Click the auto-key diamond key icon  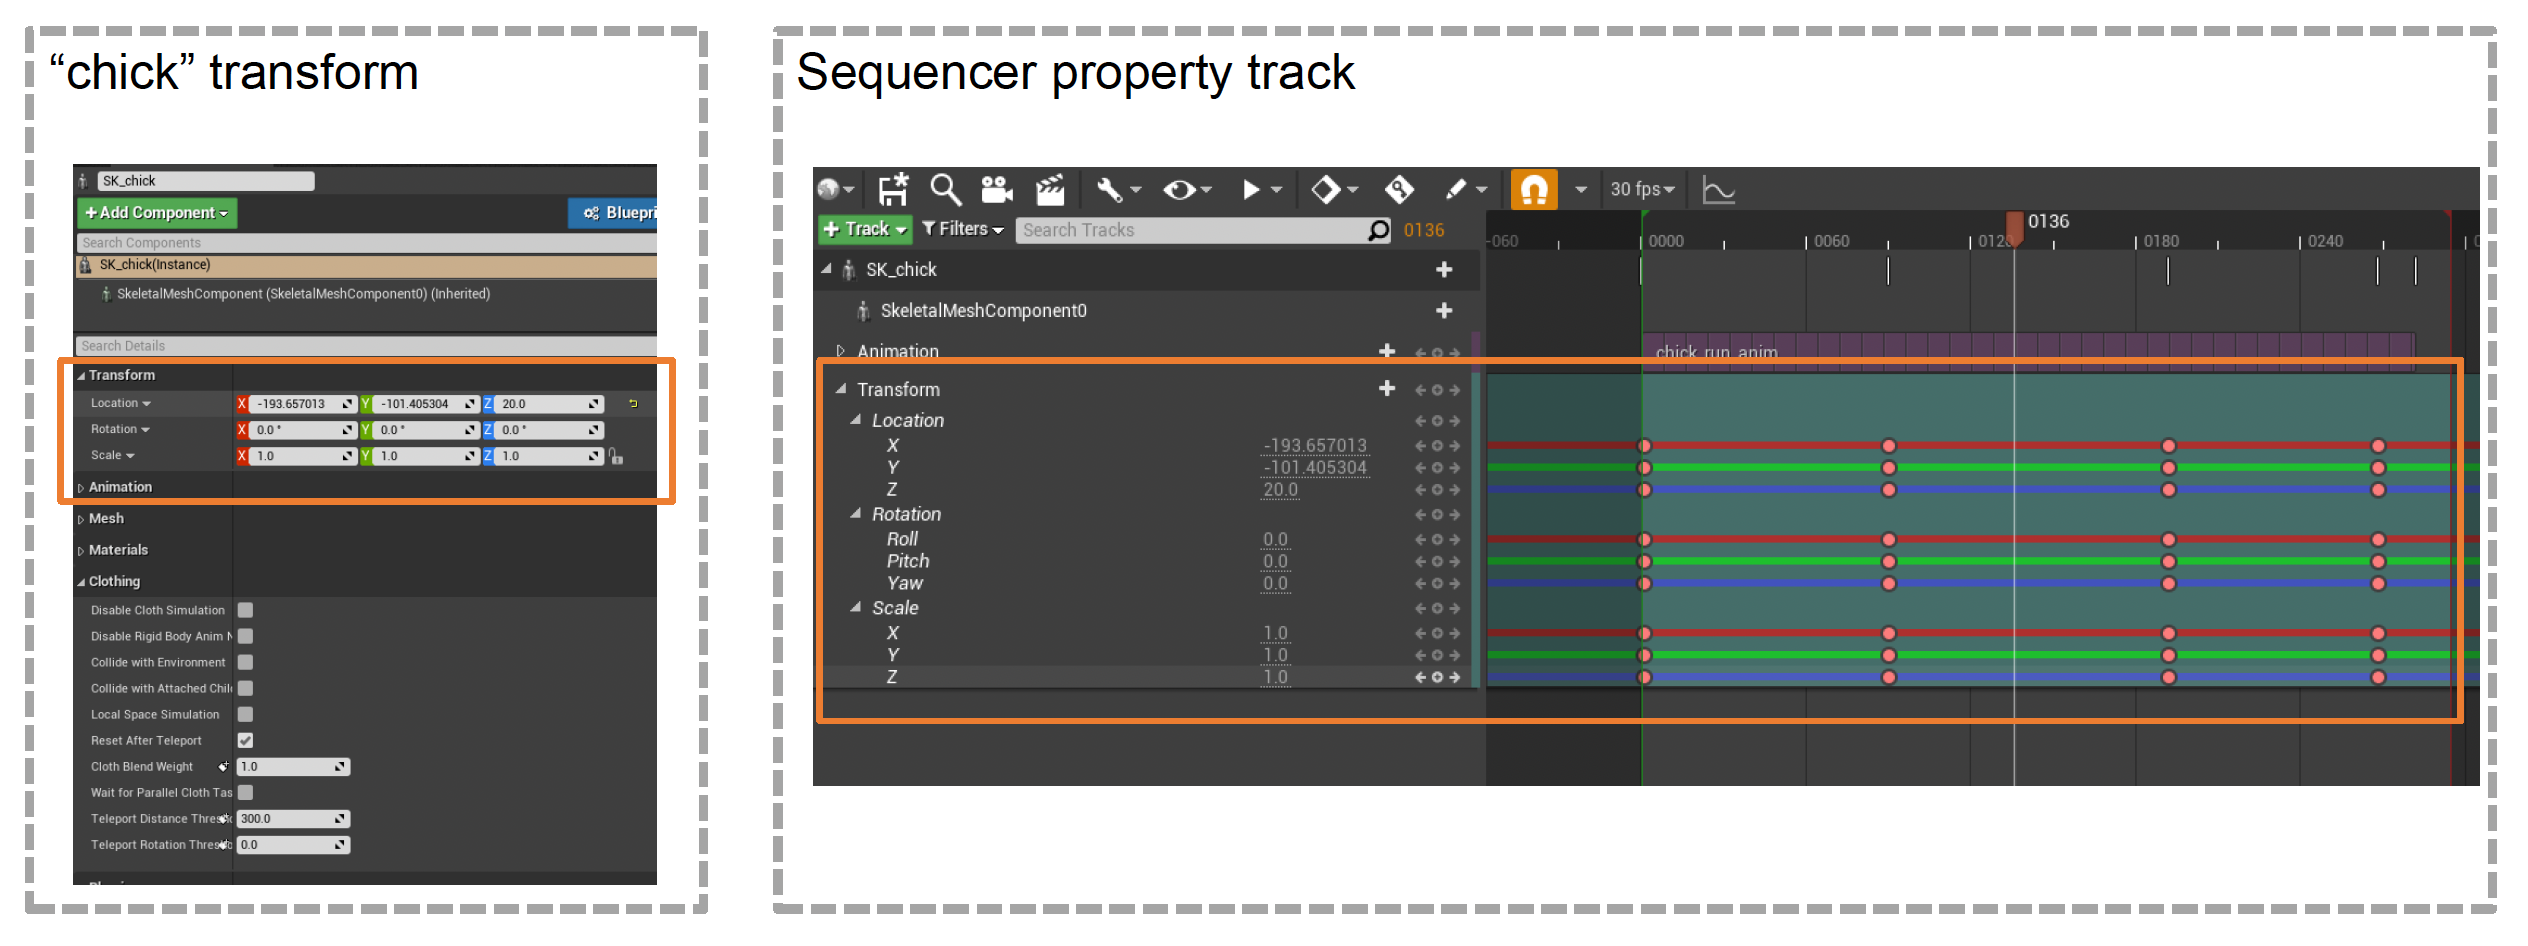coord(1398,189)
